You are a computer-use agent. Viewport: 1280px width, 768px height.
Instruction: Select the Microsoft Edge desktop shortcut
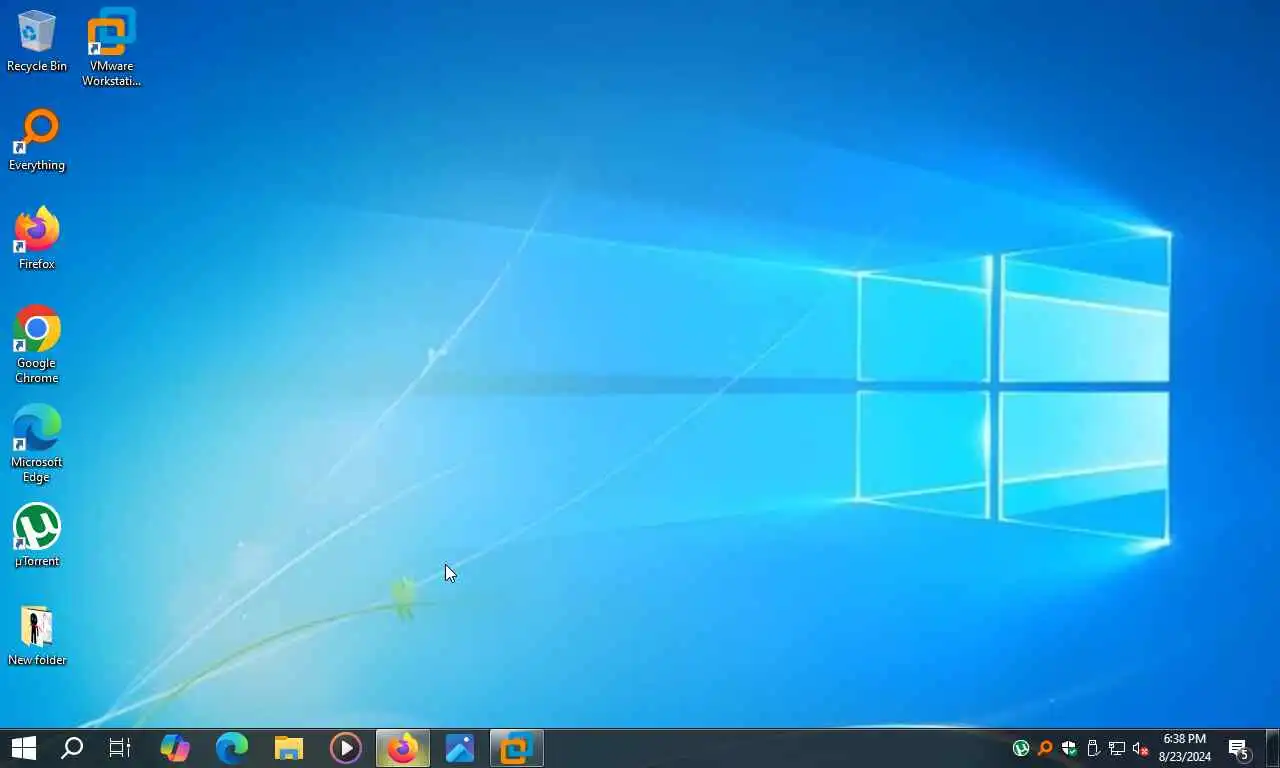[37, 444]
